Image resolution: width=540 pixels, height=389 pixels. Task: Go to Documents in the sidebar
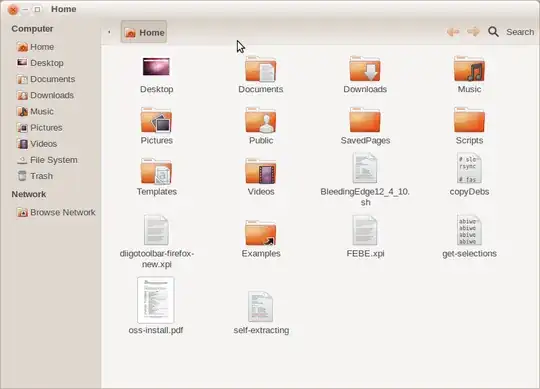pyautogui.click(x=46, y=79)
